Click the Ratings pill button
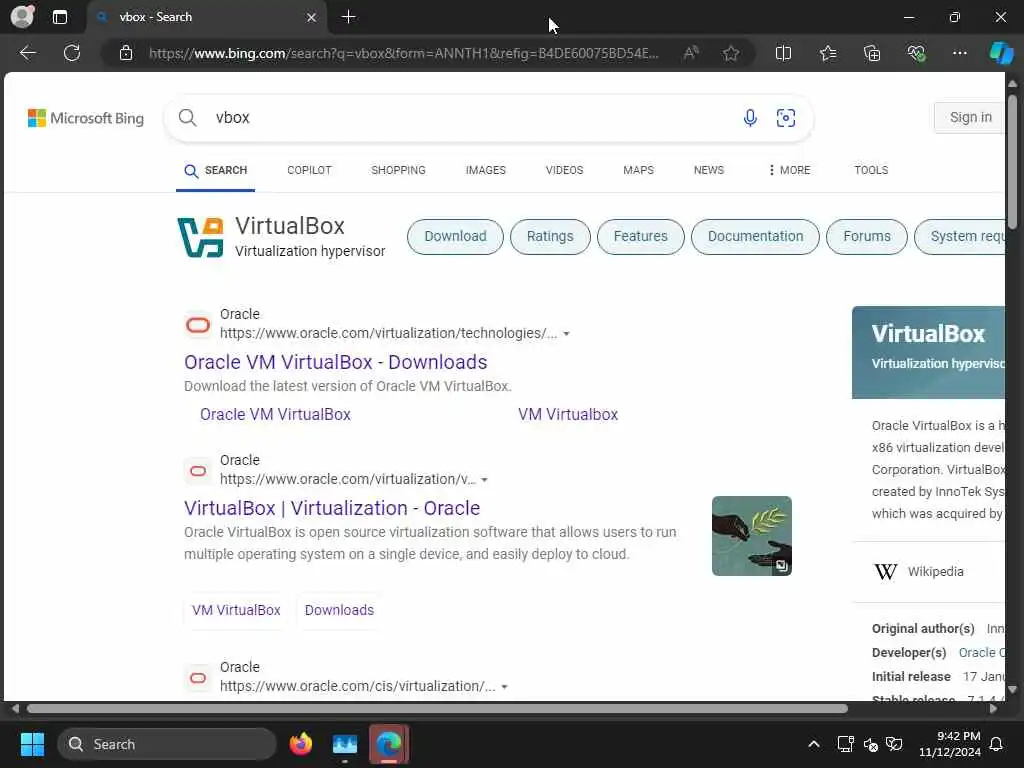 click(x=550, y=236)
